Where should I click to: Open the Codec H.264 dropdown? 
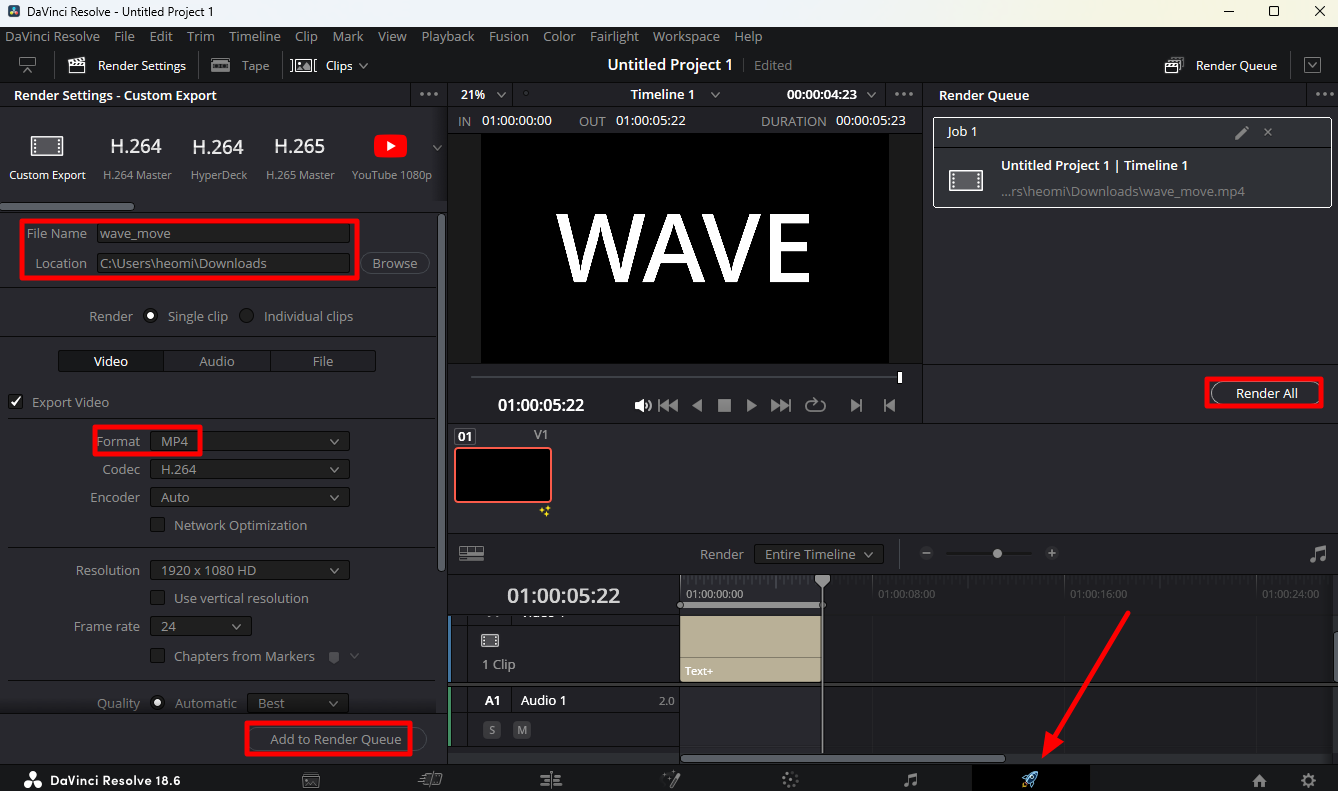pos(250,469)
